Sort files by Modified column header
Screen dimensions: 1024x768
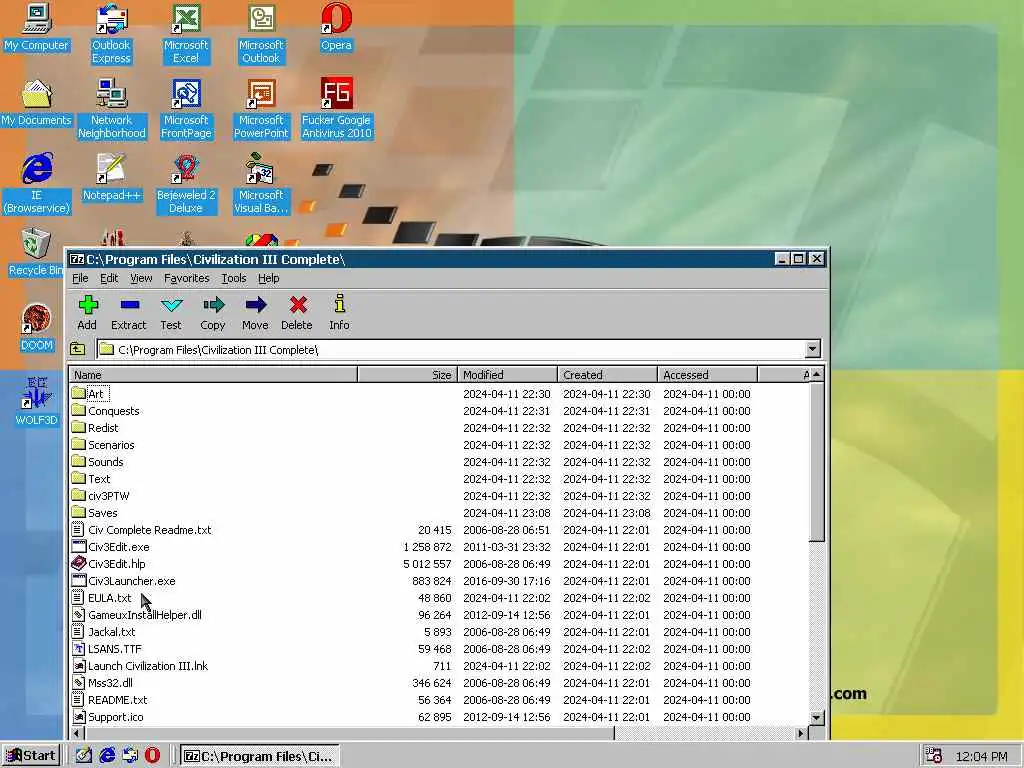(x=507, y=375)
